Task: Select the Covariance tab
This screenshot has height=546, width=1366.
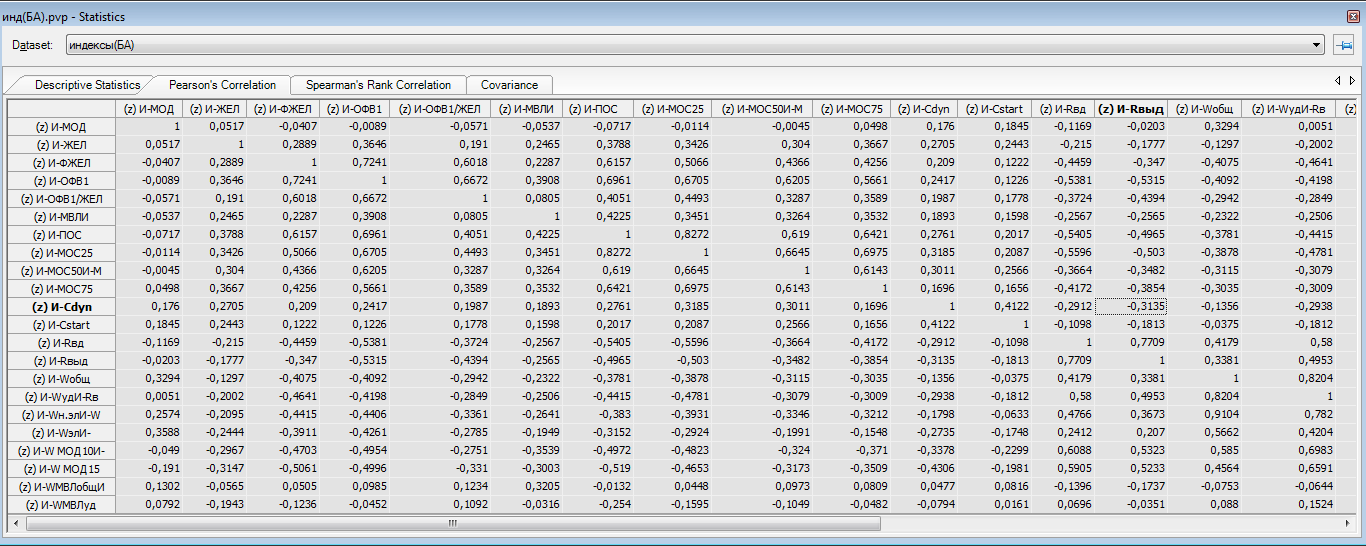Action: point(509,85)
